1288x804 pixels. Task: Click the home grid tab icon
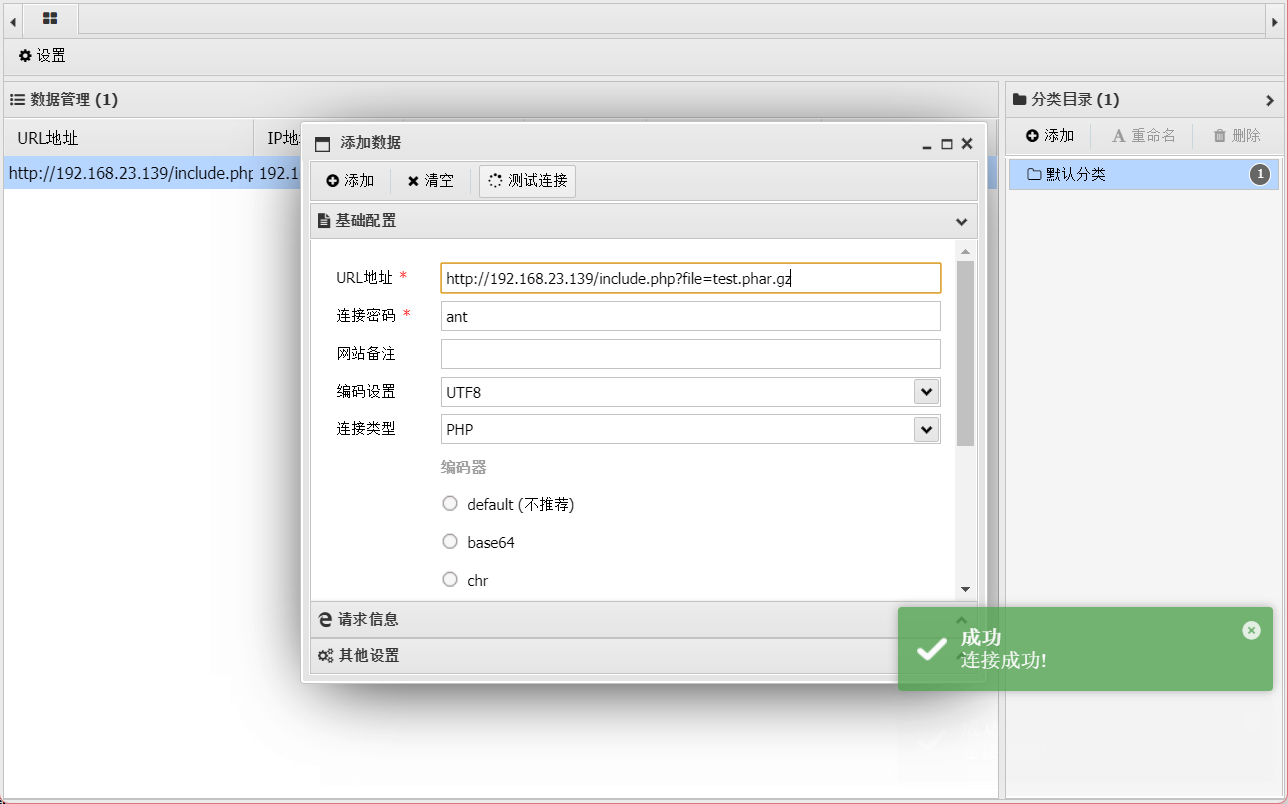[x=50, y=18]
